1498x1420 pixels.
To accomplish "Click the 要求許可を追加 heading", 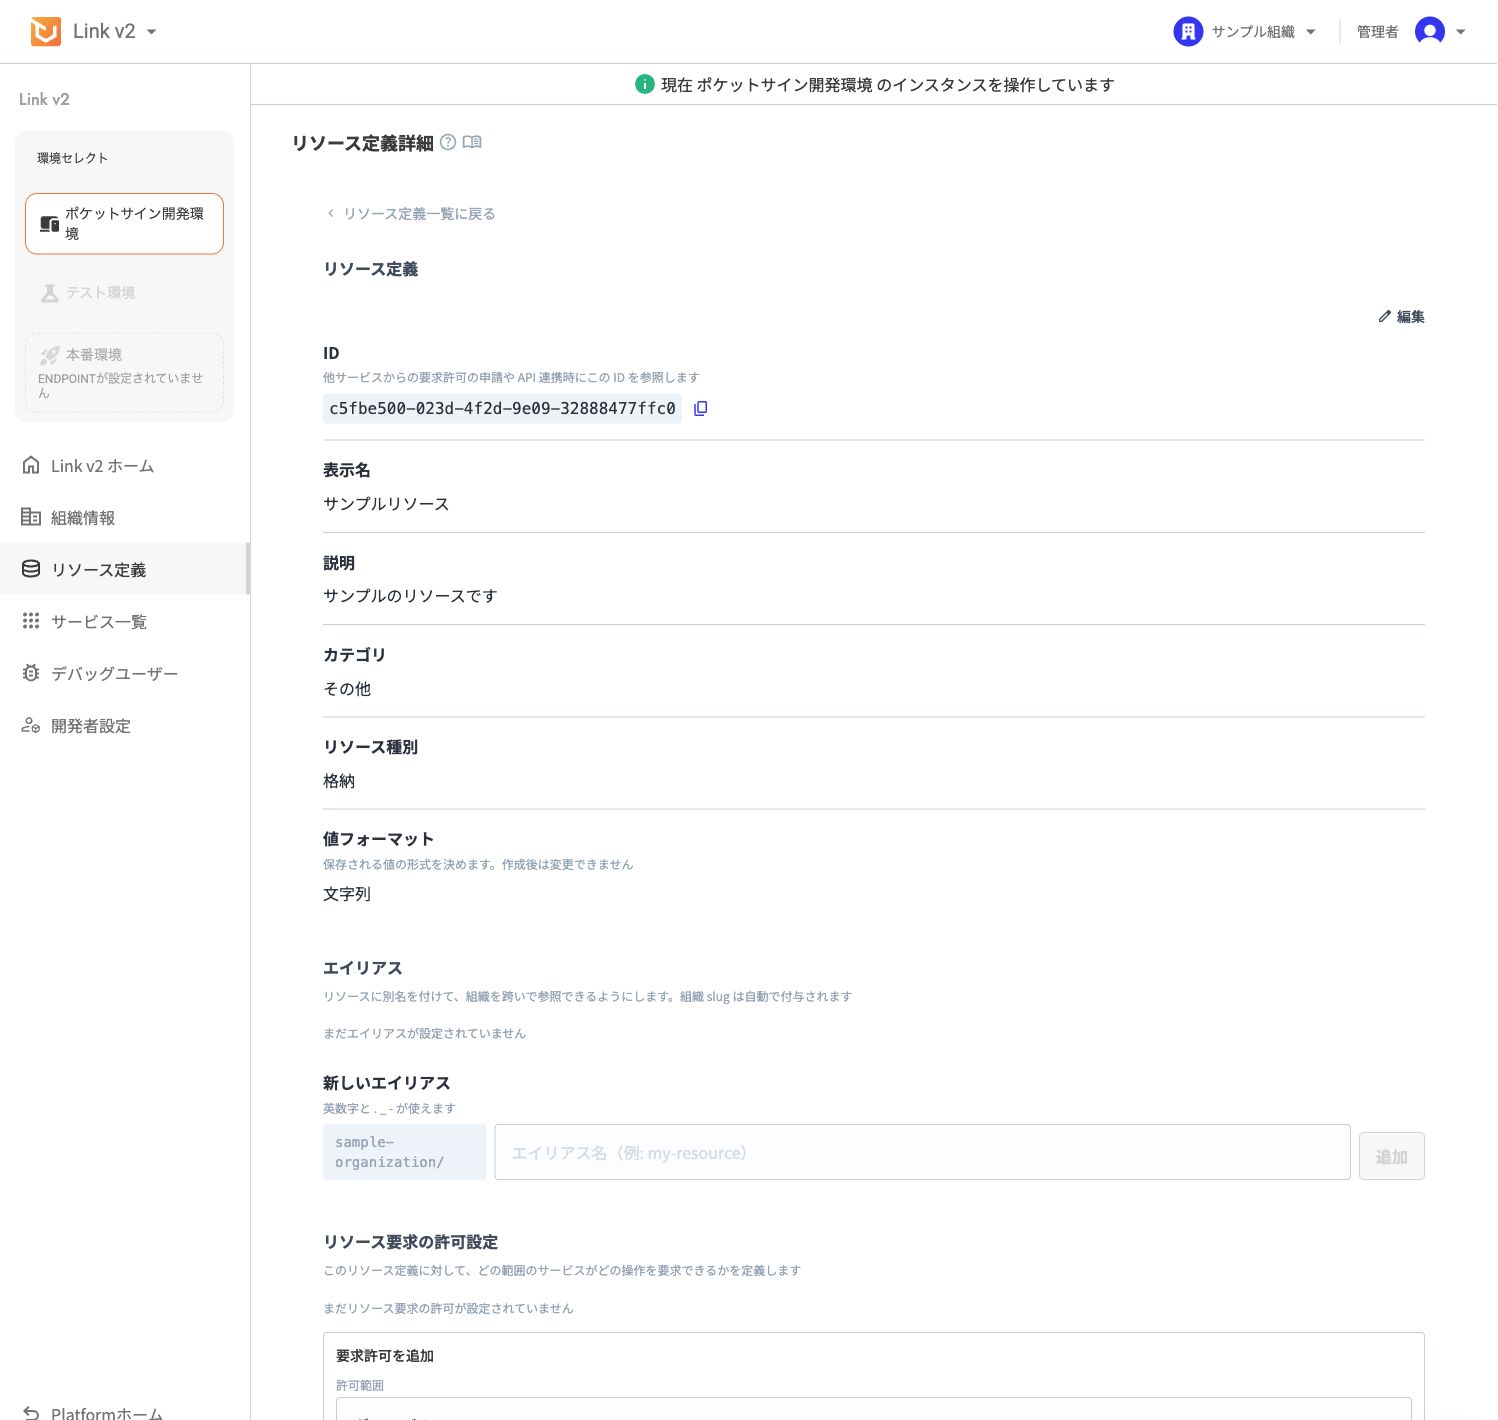I will pyautogui.click(x=385, y=1356).
